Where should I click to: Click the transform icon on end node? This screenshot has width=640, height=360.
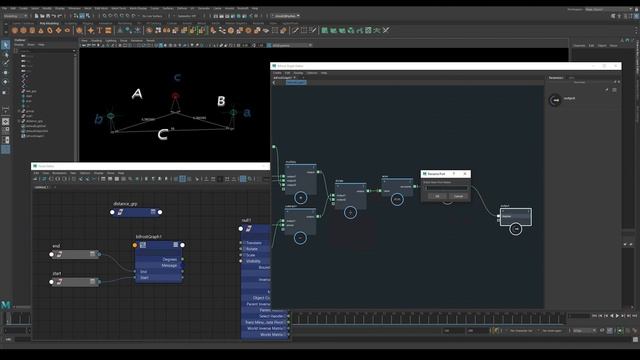(x=60, y=254)
